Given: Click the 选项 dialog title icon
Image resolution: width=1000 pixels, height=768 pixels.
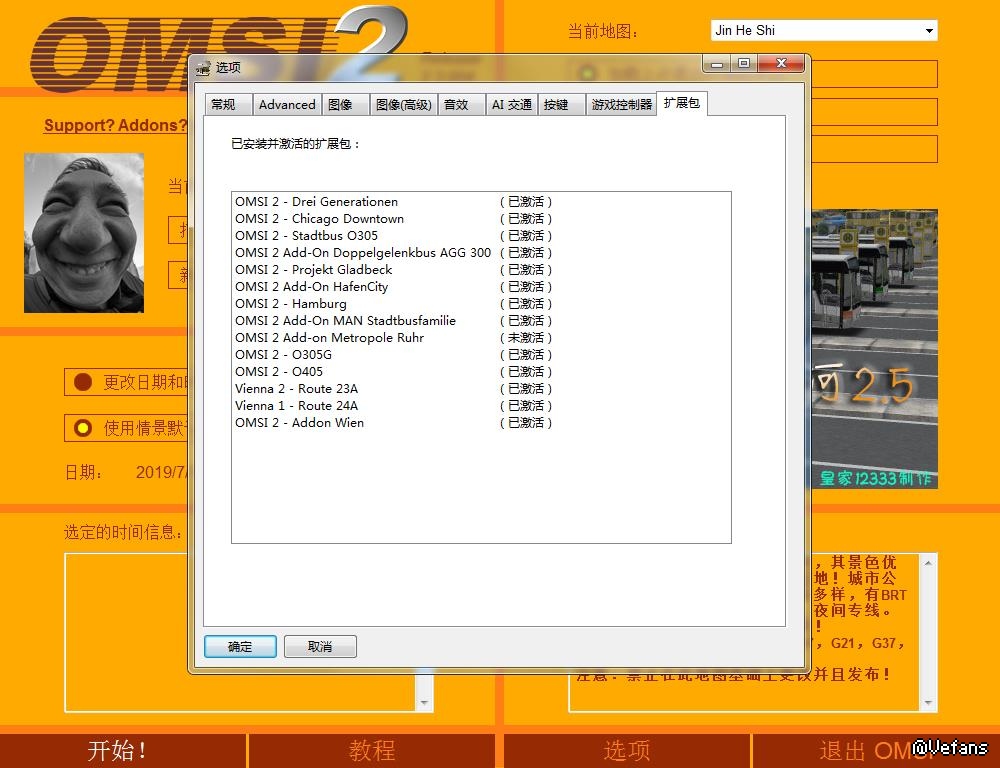Looking at the screenshot, I should click(x=203, y=68).
